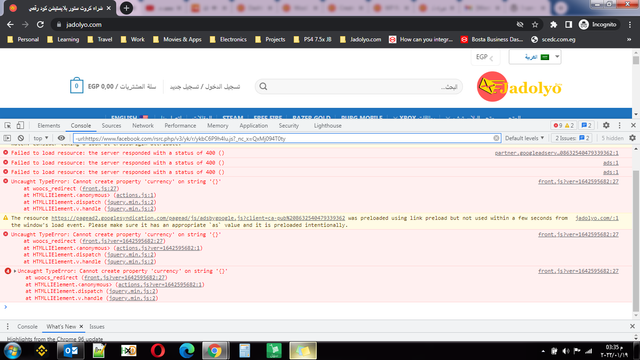Open console settings gear next to hidden count
640x360 pixels.
pyautogui.click(x=632, y=138)
